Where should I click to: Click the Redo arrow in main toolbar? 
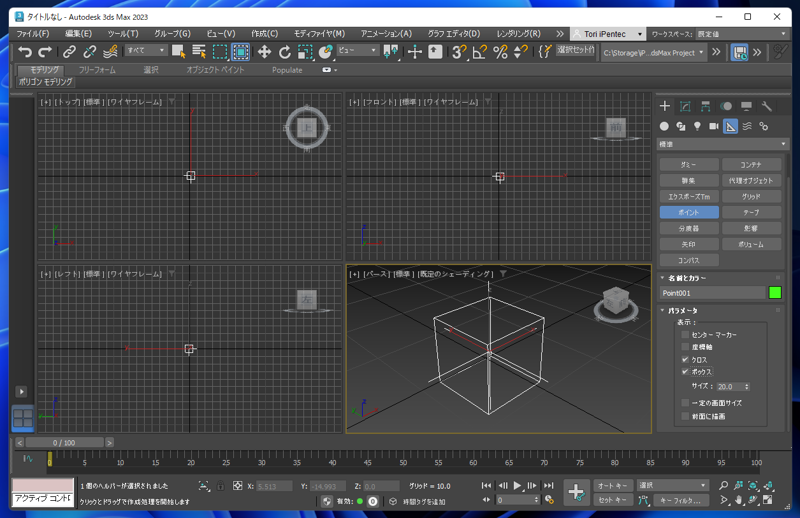point(45,52)
